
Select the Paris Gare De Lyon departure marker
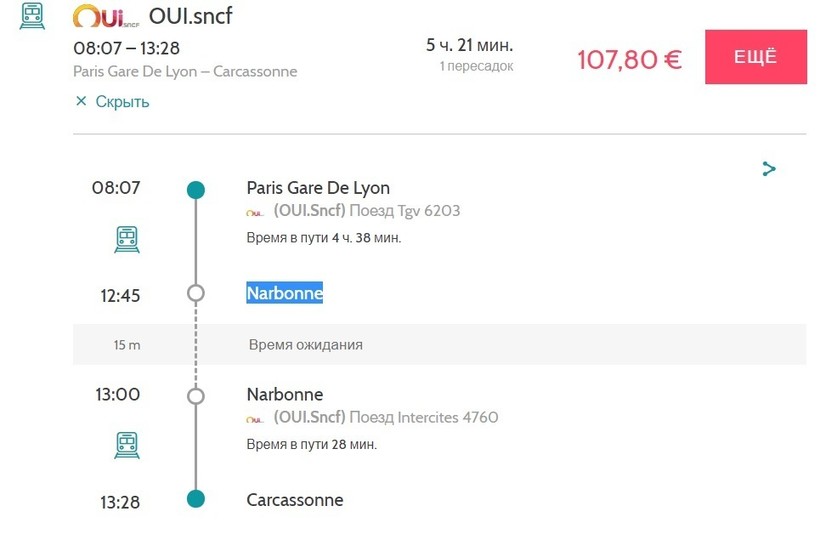coord(196,190)
